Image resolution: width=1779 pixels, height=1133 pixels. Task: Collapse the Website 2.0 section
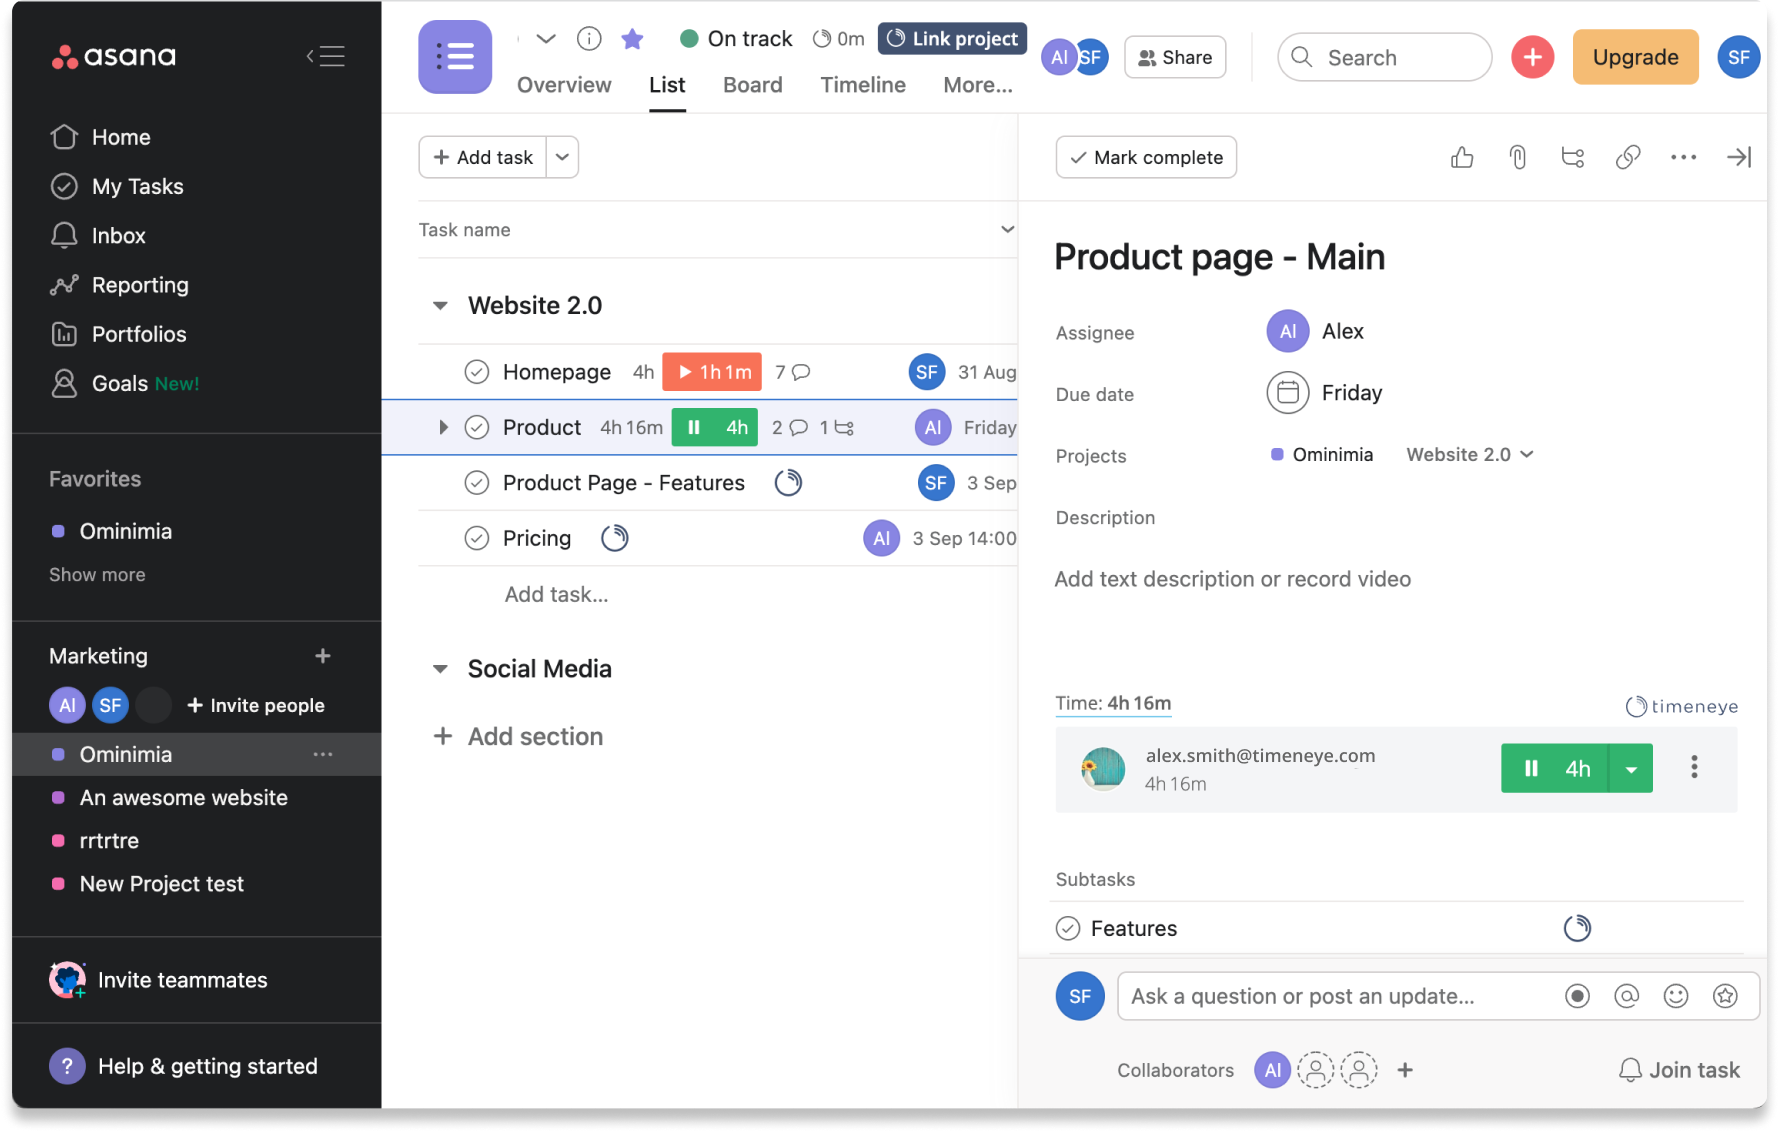click(440, 306)
